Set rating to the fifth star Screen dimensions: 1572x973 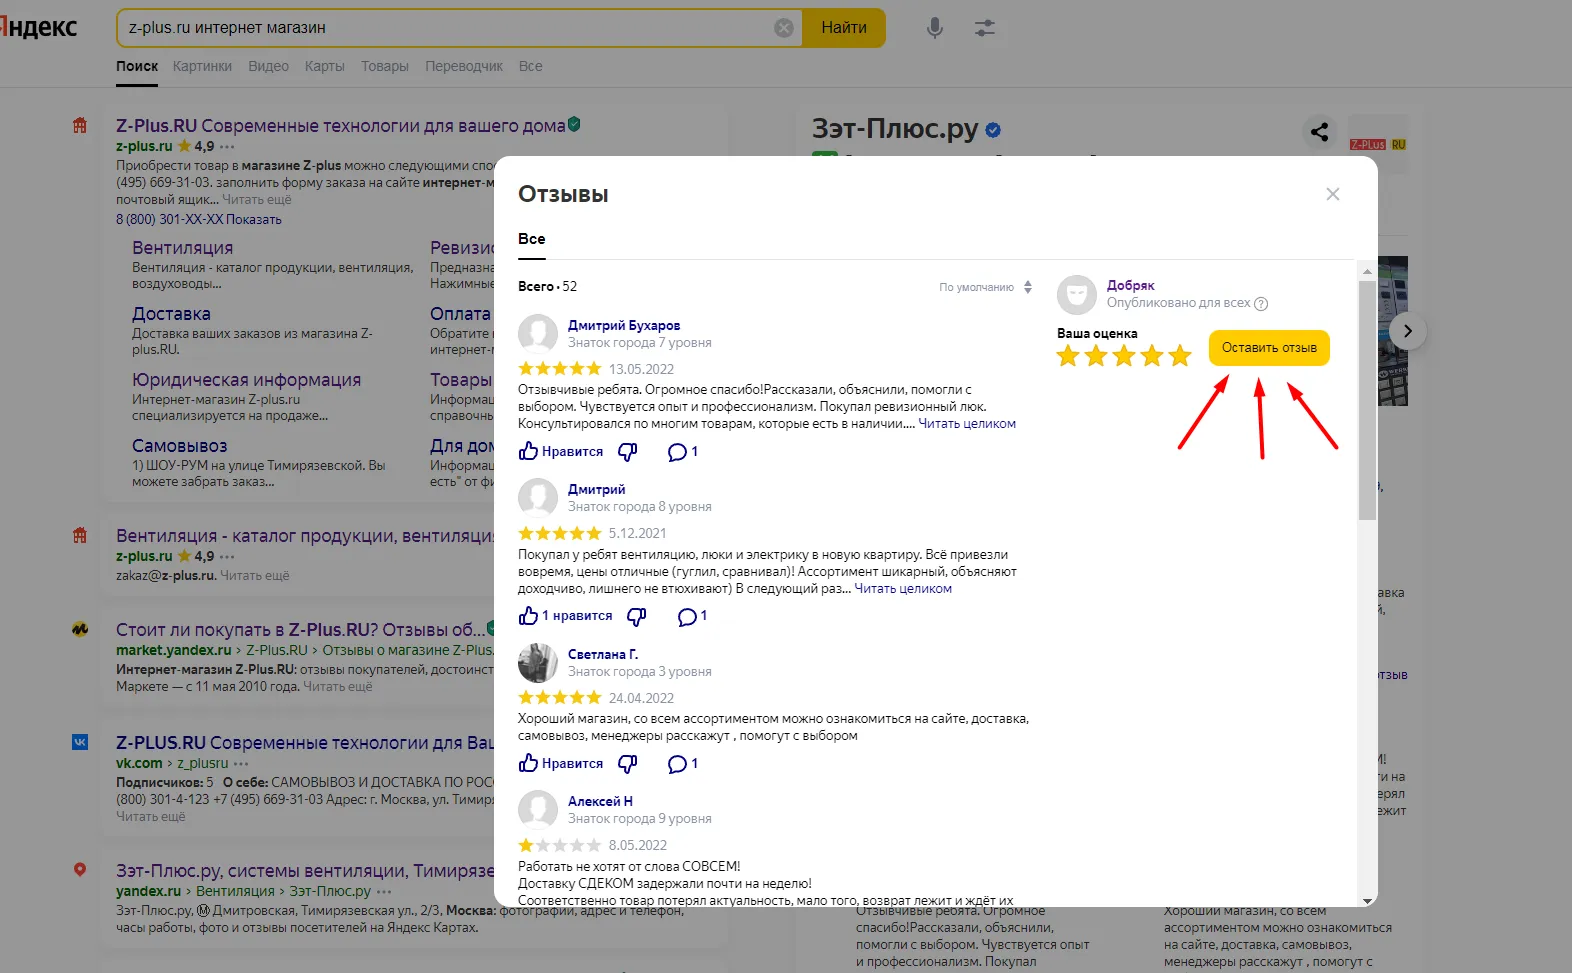[1180, 356]
